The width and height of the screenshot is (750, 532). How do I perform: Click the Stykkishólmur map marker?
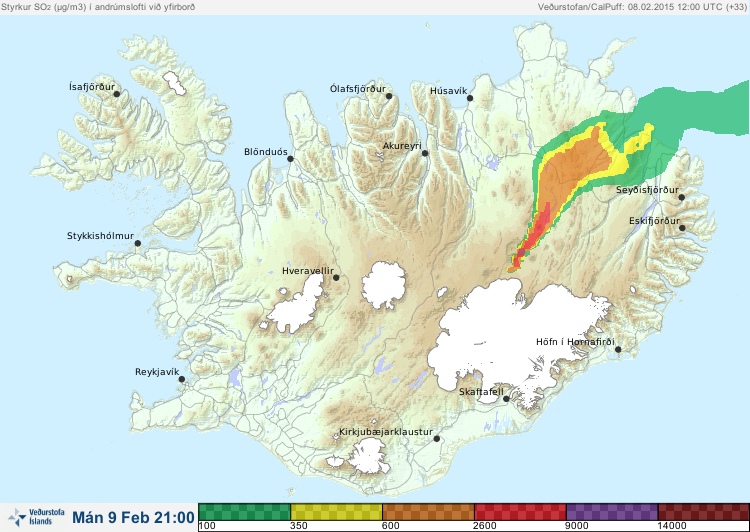click(x=138, y=244)
